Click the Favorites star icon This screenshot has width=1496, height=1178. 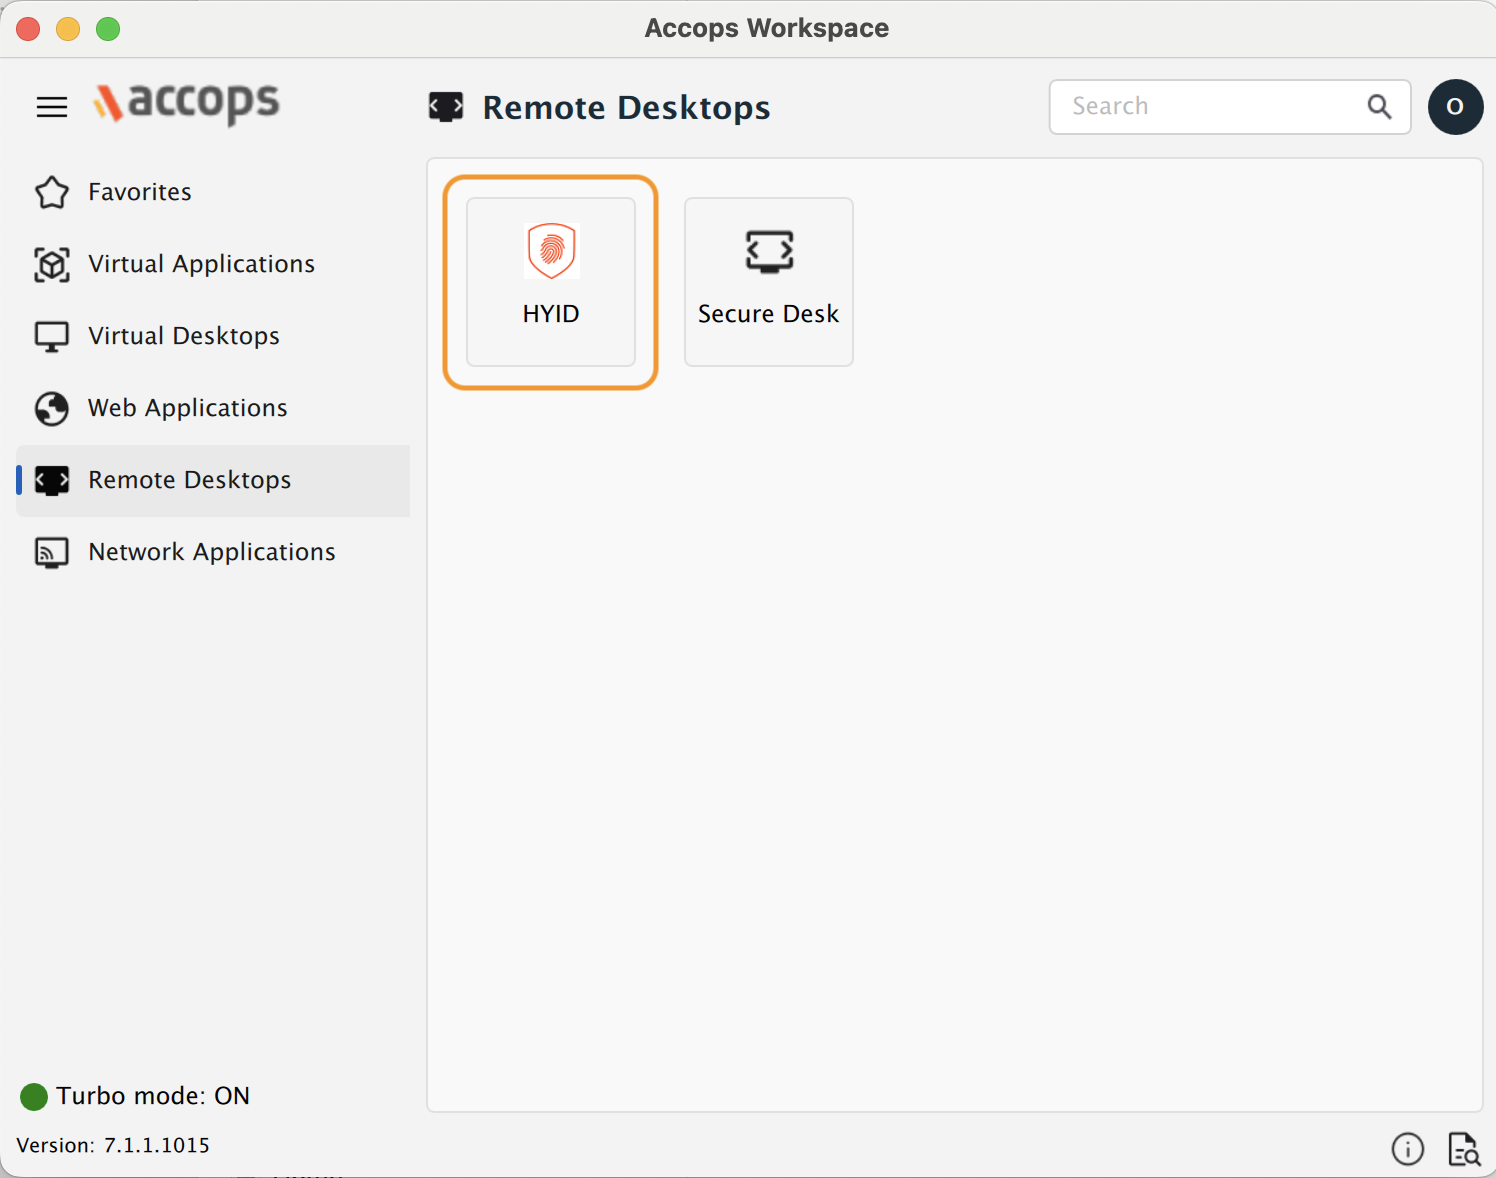pos(52,192)
